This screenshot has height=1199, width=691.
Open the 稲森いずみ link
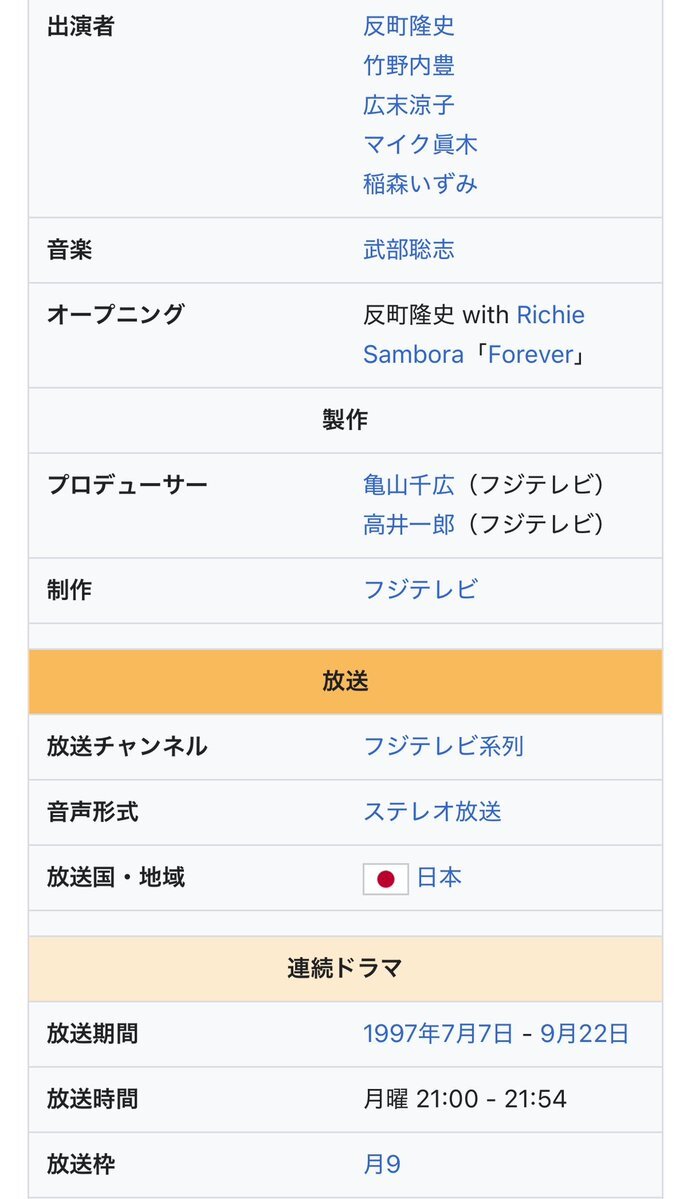click(x=420, y=184)
